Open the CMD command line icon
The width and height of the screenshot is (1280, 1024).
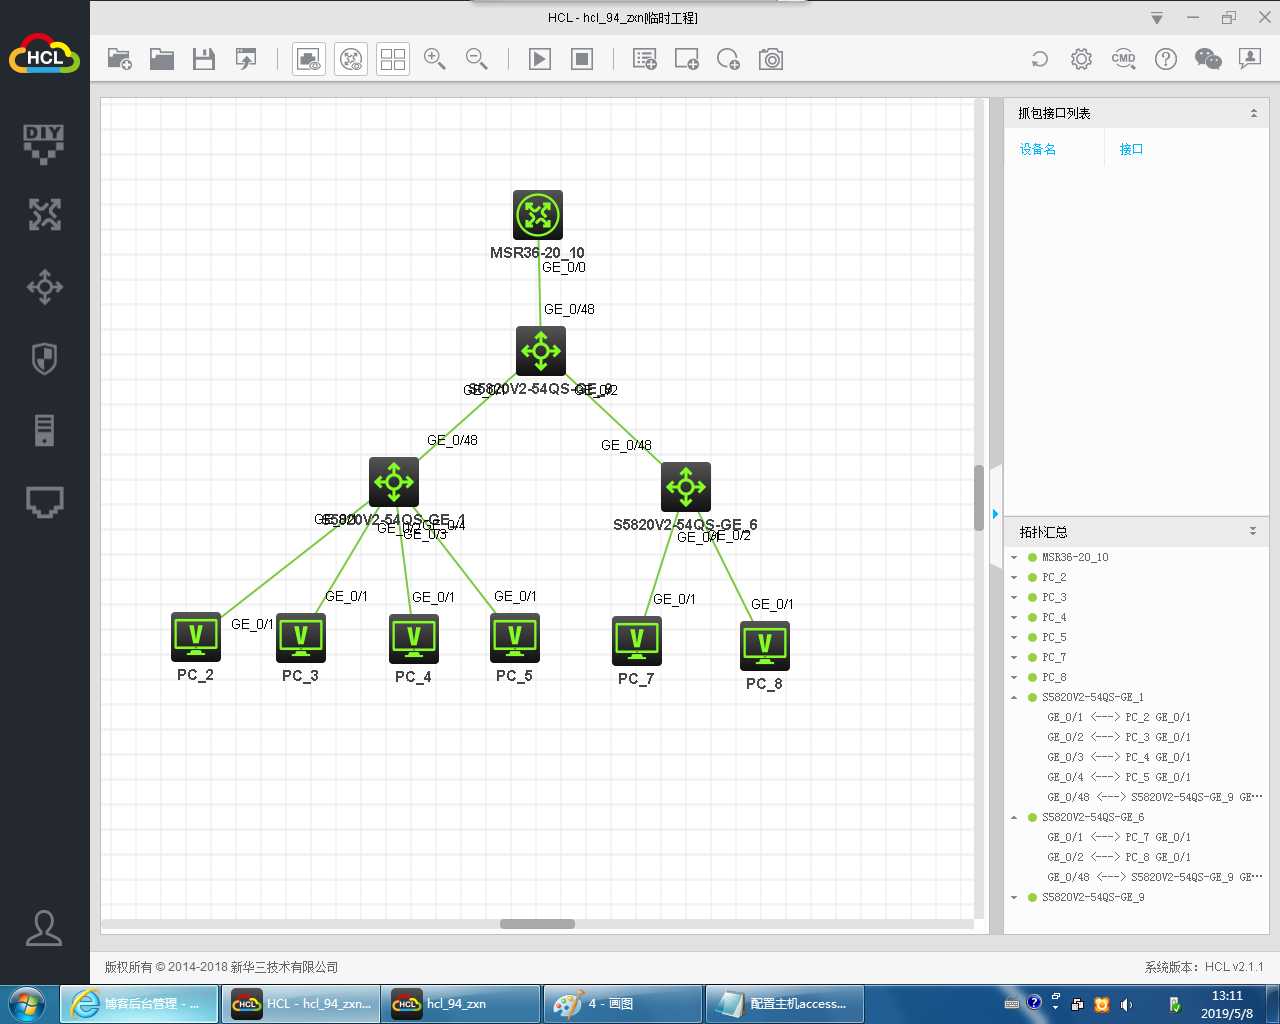pyautogui.click(x=1124, y=59)
